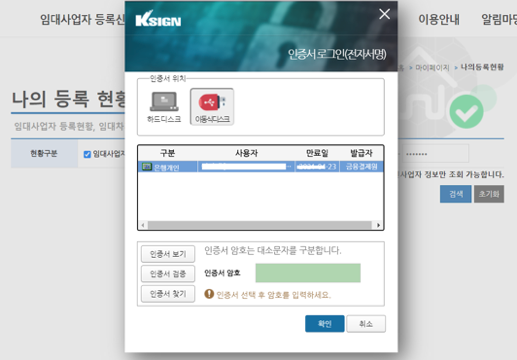The image size is (517, 360).
Task: Click right arrow of certificate list scrollbar
Action: pyautogui.click(x=378, y=225)
